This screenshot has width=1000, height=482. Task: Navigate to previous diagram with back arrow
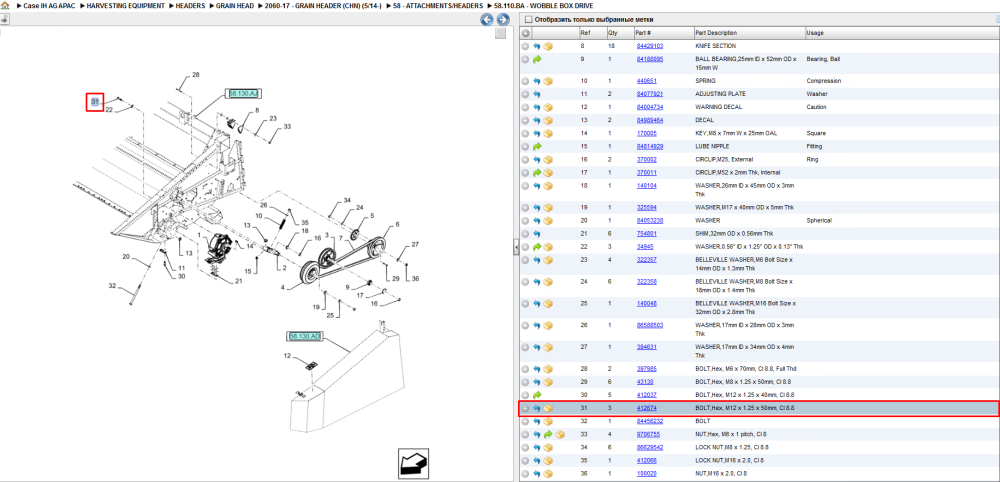pyautogui.click(x=487, y=20)
